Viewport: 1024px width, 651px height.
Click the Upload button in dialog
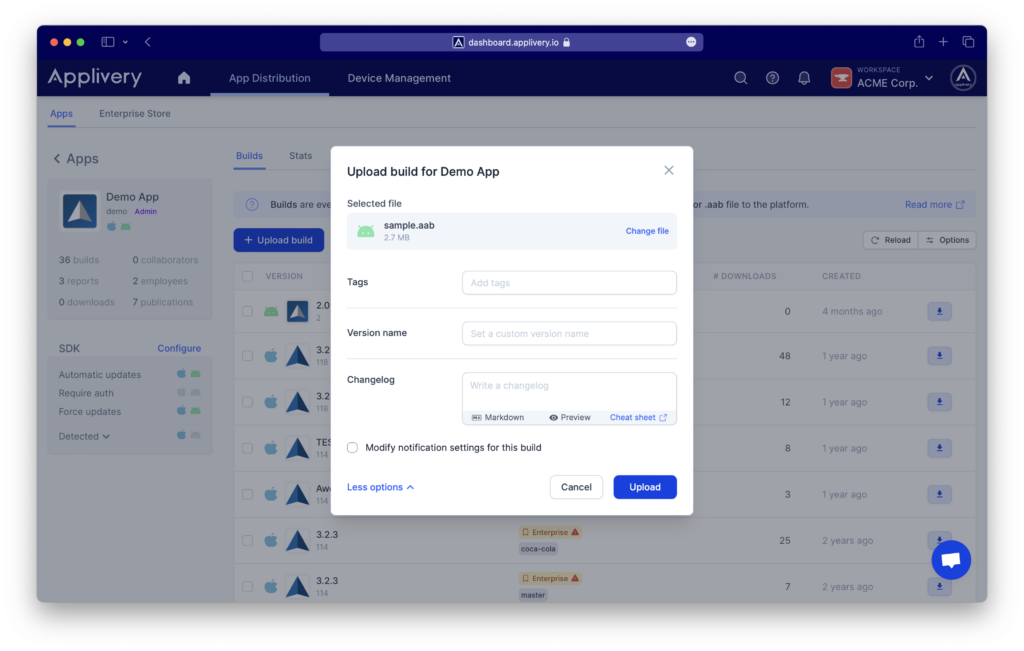click(645, 487)
